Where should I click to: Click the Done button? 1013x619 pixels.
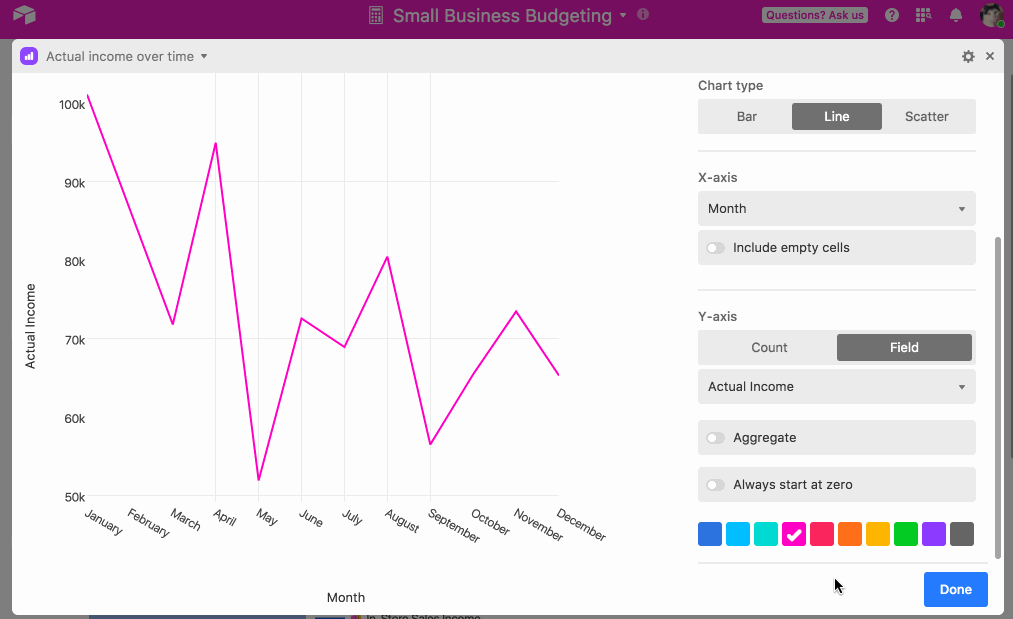(x=956, y=589)
